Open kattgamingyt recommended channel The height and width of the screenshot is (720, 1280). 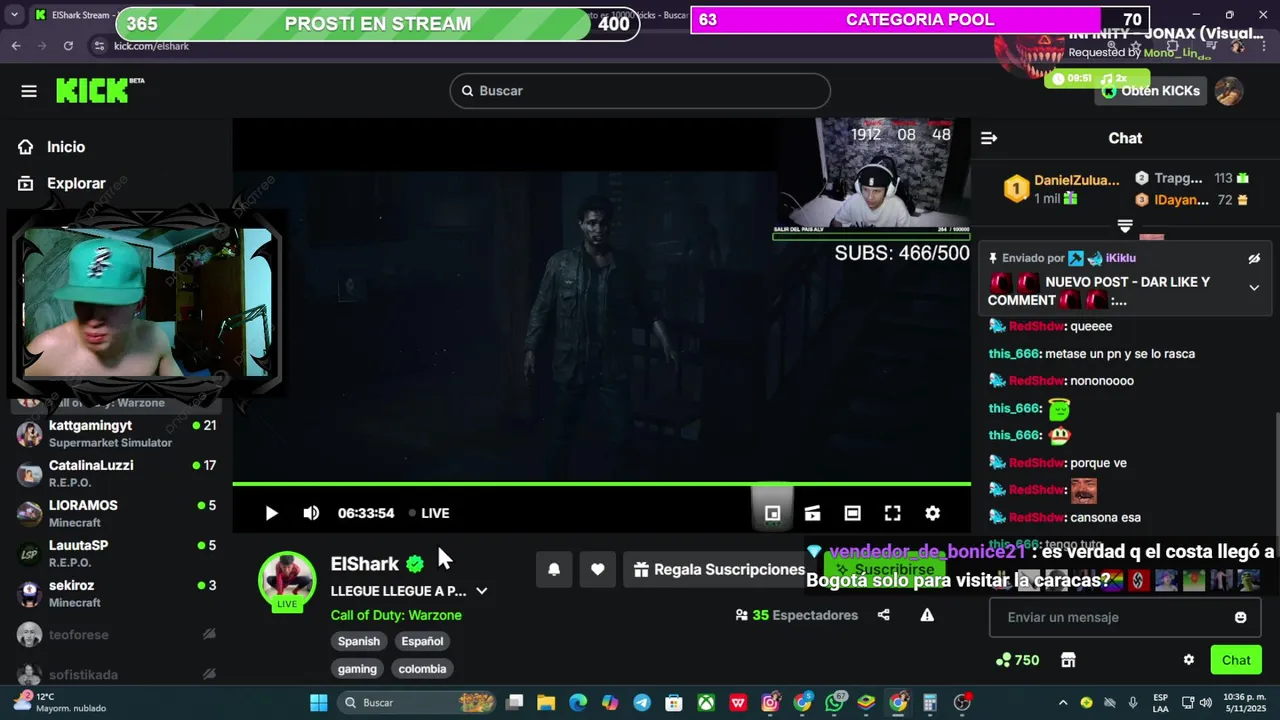pyautogui.click(x=117, y=433)
